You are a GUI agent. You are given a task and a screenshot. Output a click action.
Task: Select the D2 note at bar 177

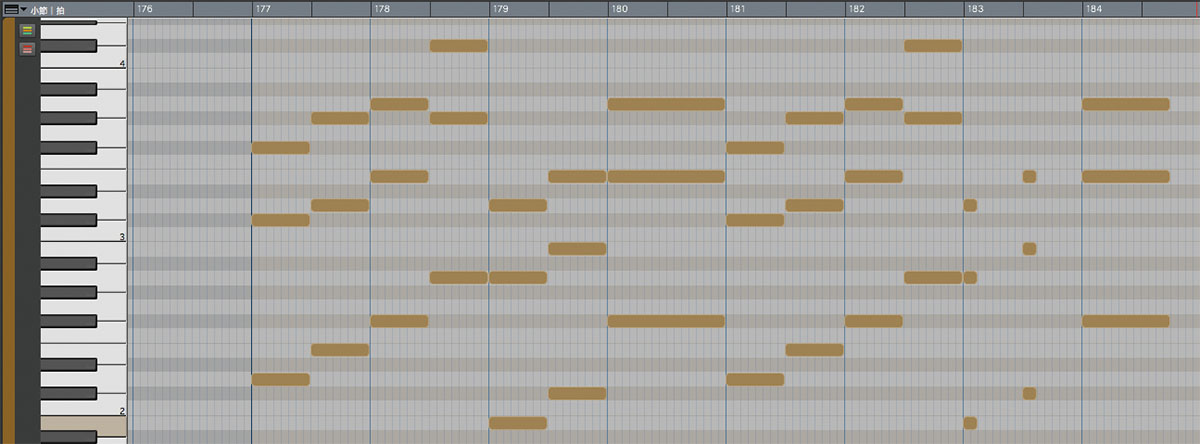[281, 379]
